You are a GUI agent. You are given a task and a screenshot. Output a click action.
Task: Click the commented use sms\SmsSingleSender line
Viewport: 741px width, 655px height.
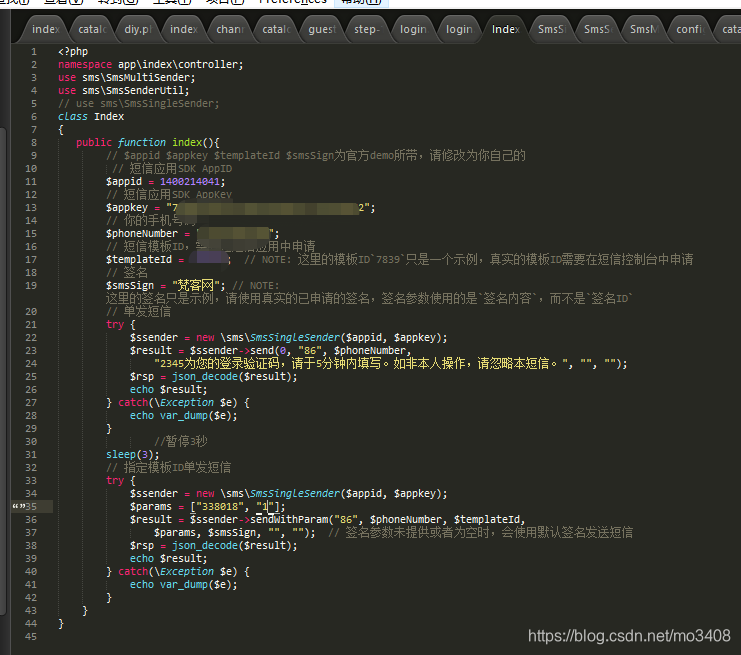pyautogui.click(x=138, y=103)
